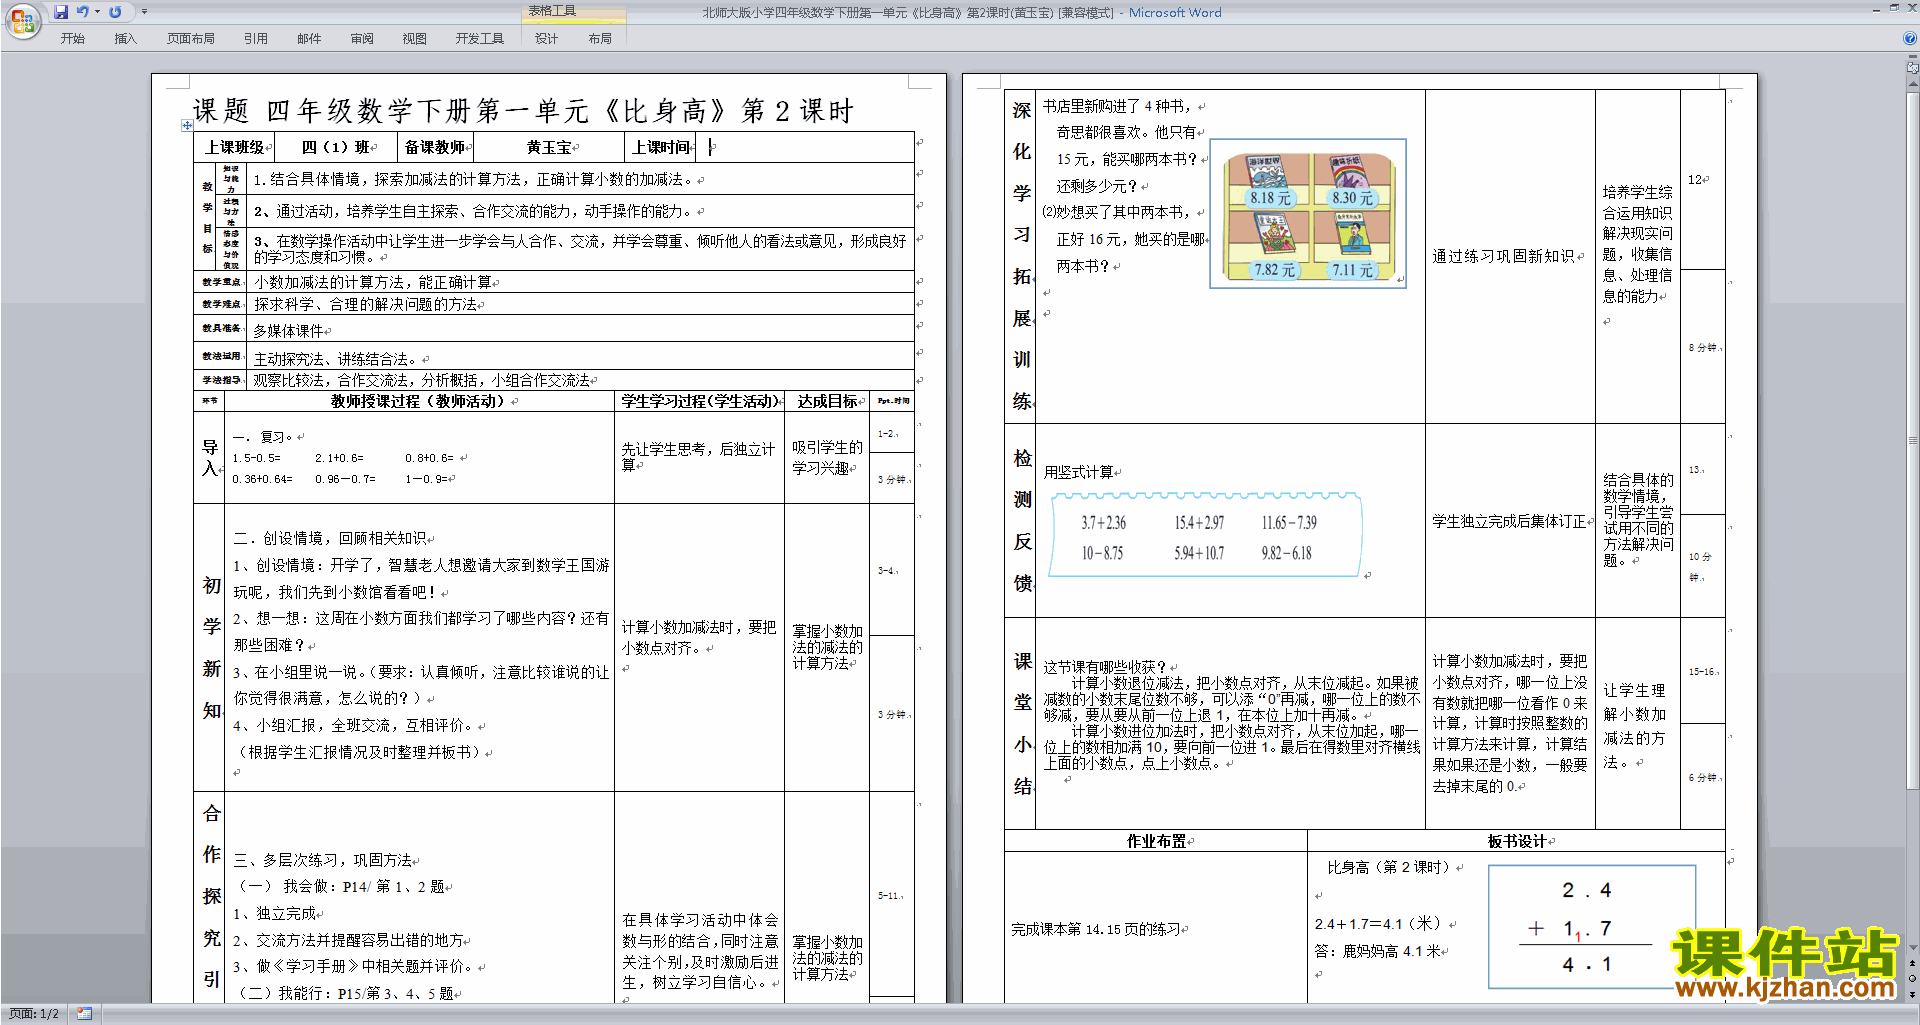The width and height of the screenshot is (1920, 1025).
Task: Open the Office button menu
Action: click(x=22, y=20)
